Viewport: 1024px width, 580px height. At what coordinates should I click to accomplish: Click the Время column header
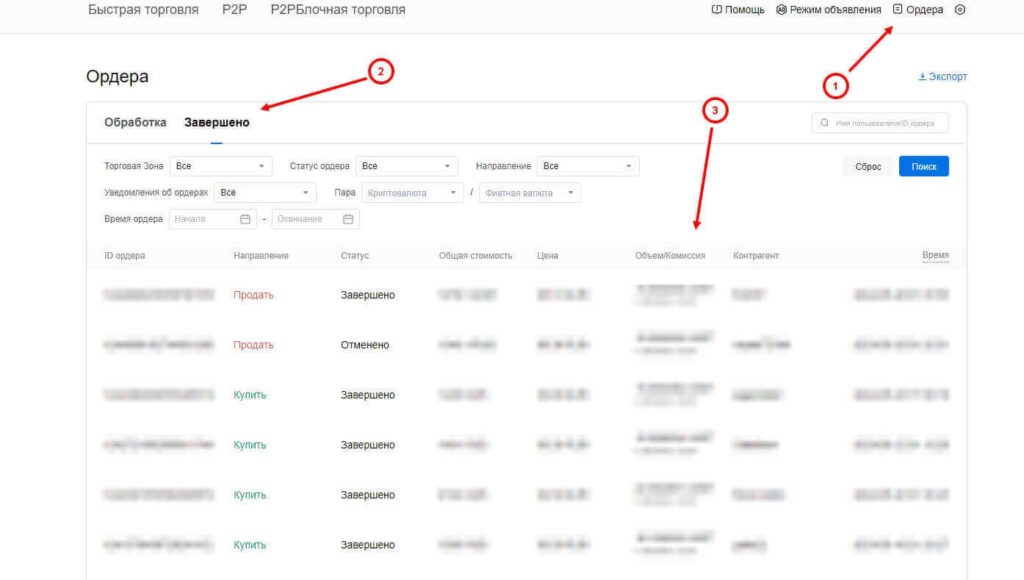(x=935, y=256)
